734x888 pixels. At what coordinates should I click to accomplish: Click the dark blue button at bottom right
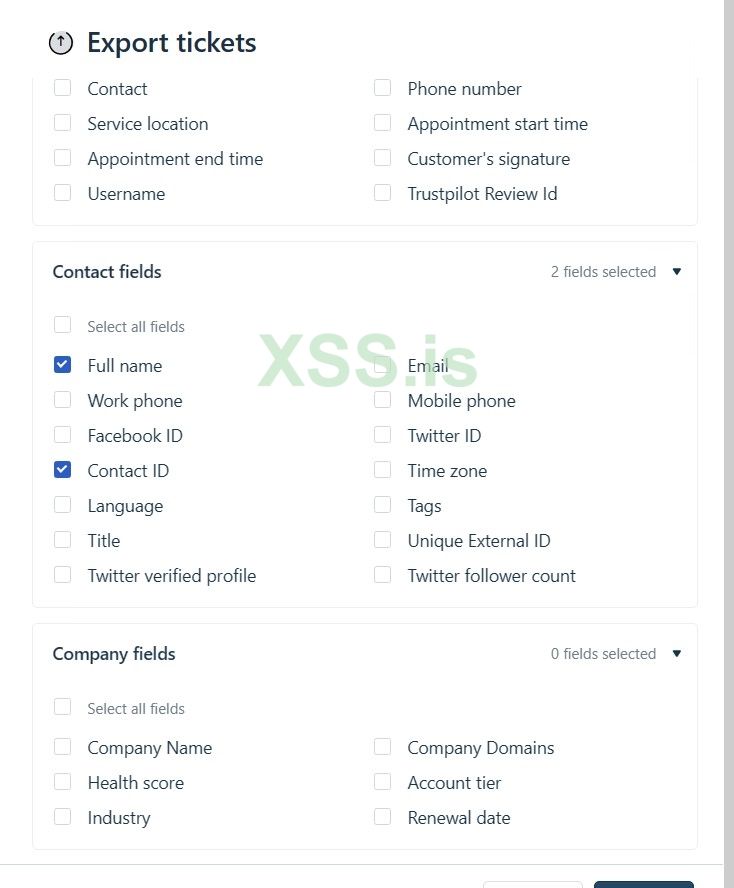[643, 883]
